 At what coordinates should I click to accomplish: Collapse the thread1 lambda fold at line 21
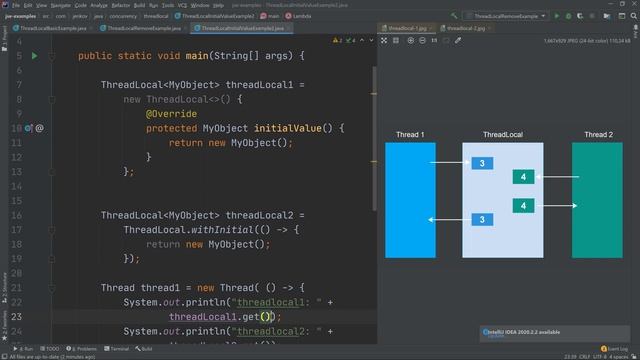[52, 288]
